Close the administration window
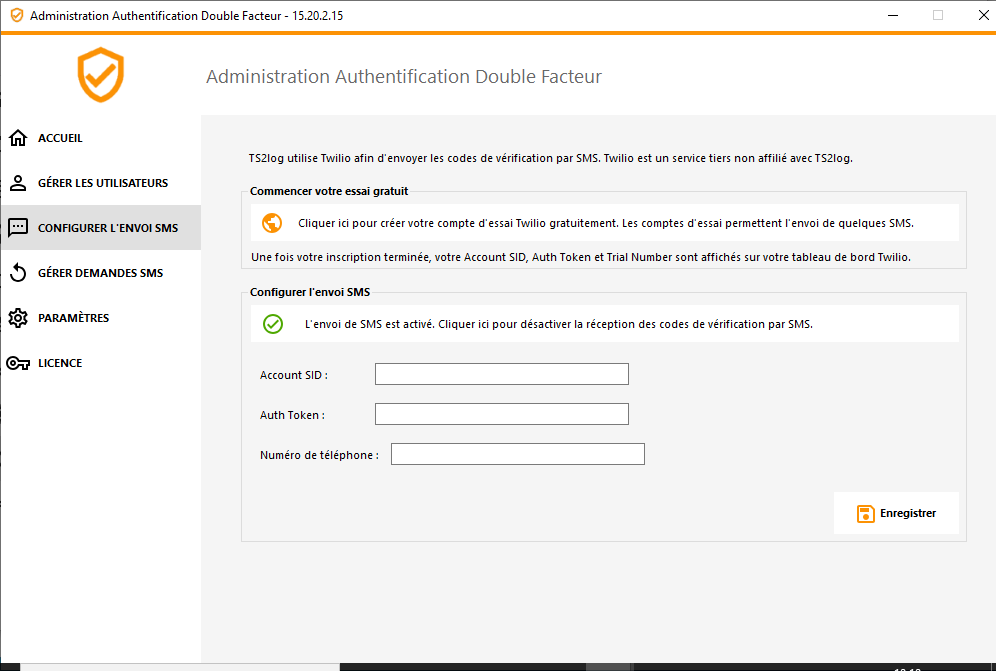 coord(983,15)
